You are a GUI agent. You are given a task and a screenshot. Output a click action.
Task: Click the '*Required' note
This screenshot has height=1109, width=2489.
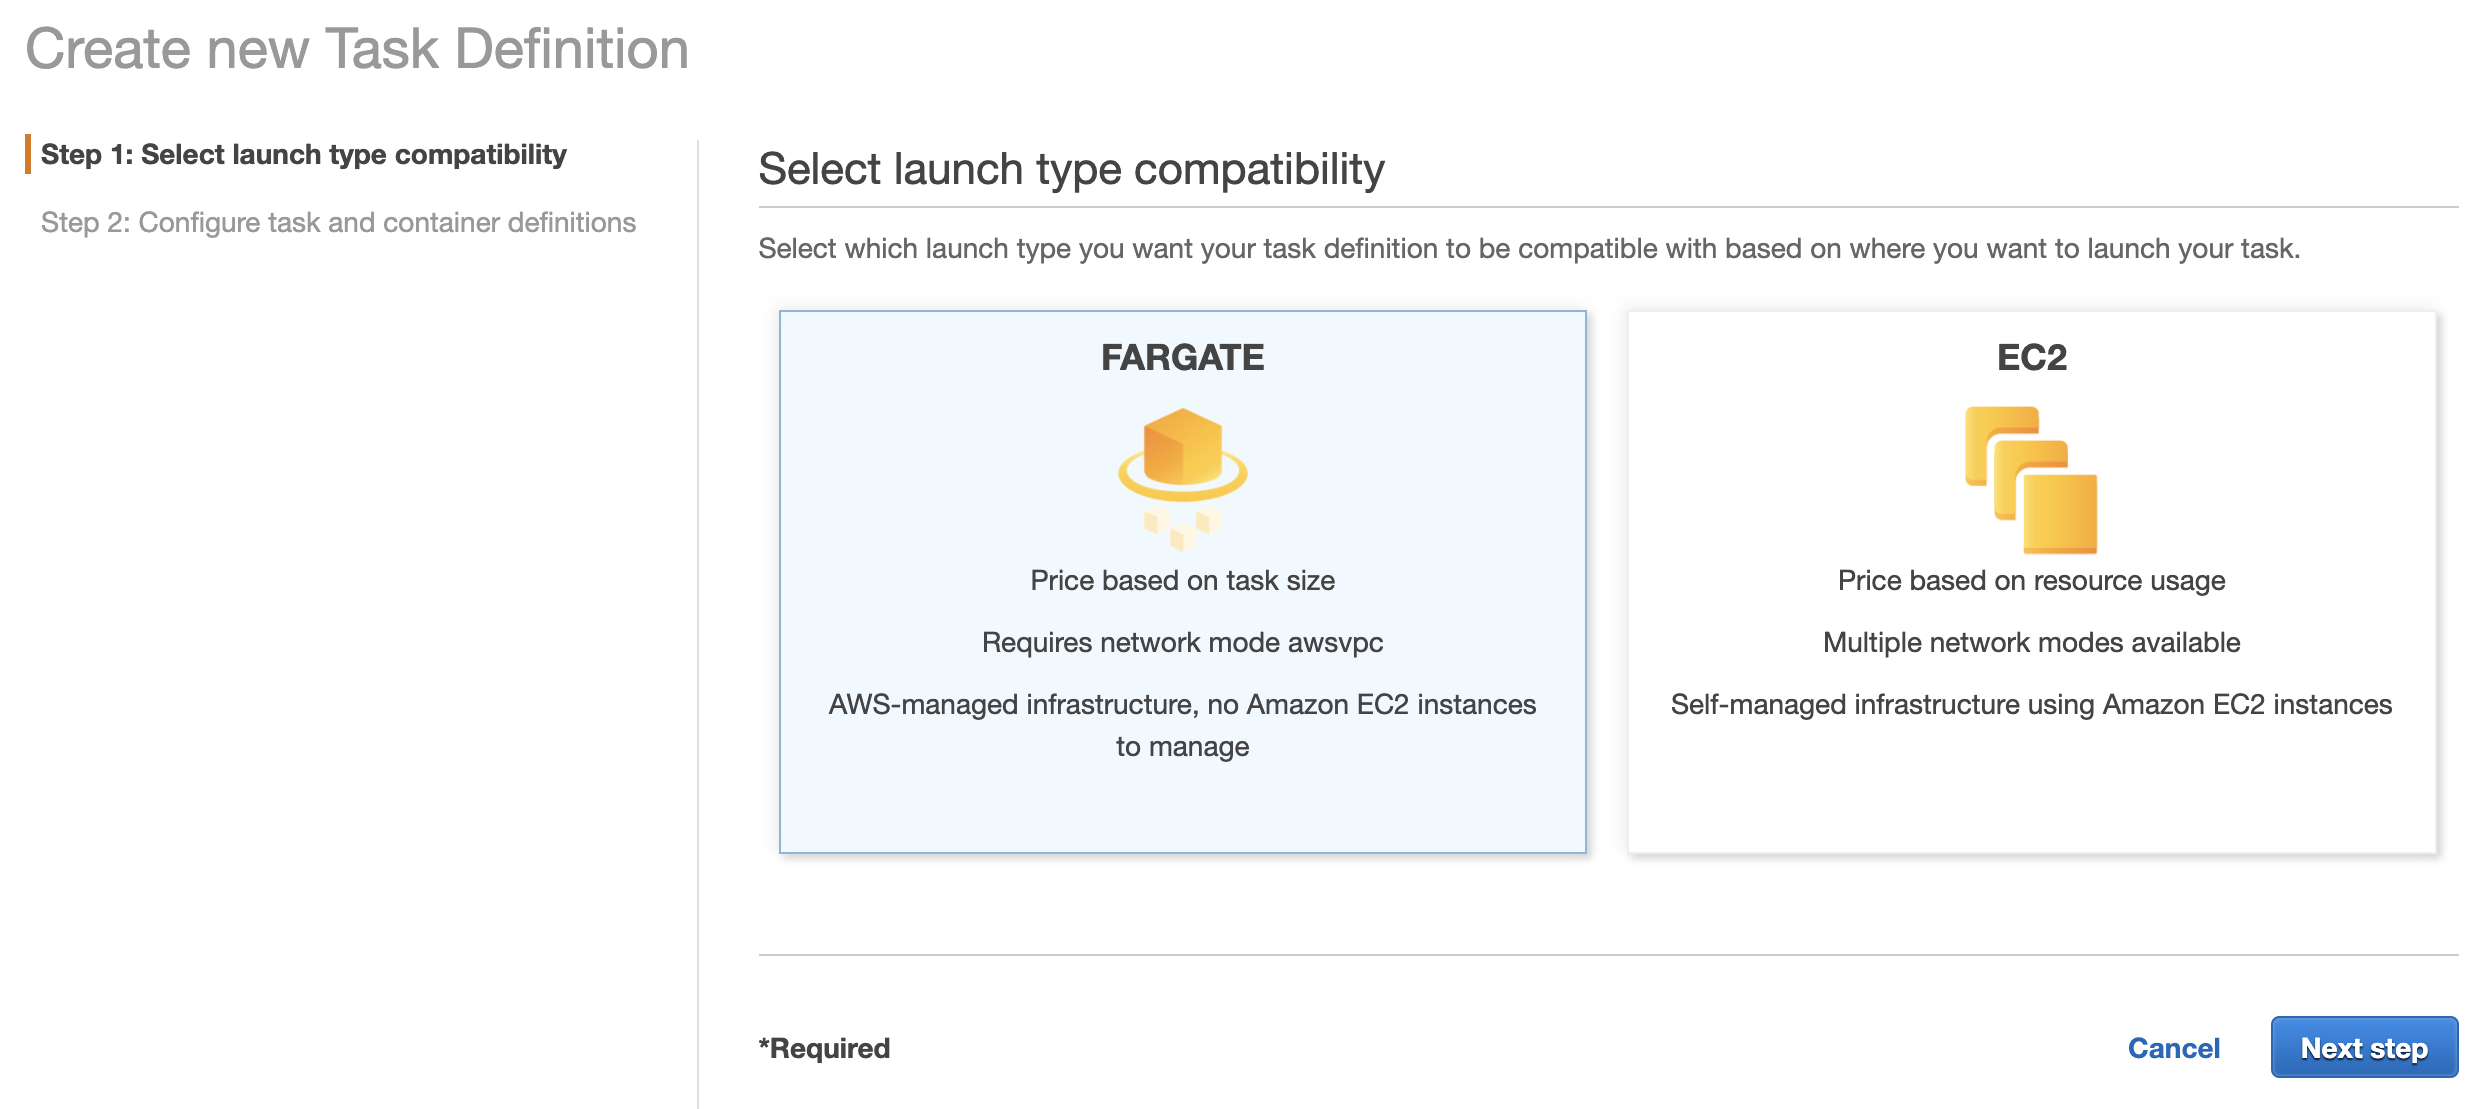click(824, 1048)
